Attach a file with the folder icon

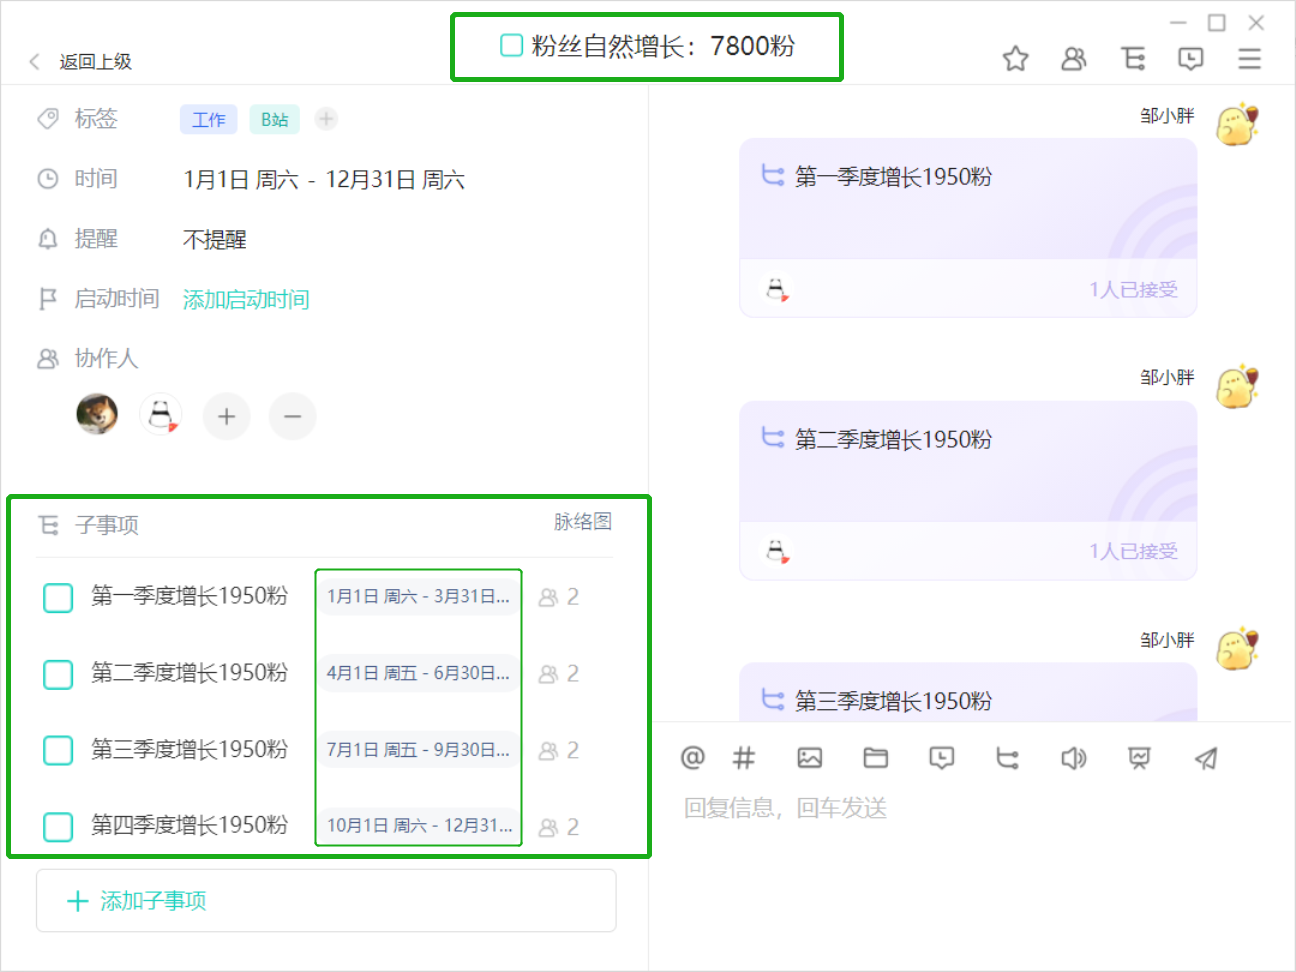coord(875,758)
